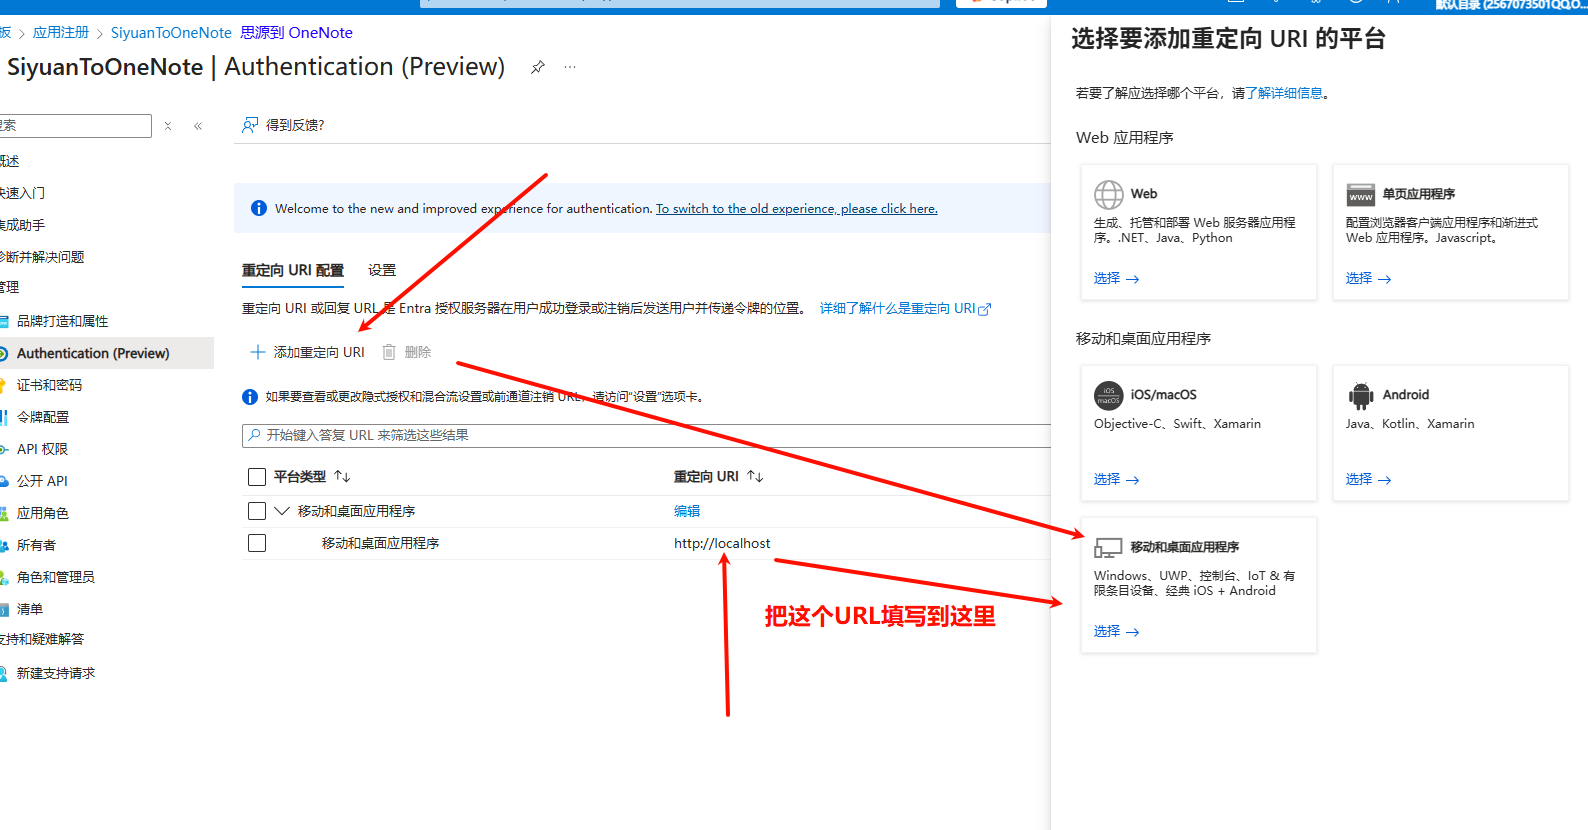Open 公开 API in sidebar
1588x830 pixels.
click(42, 481)
